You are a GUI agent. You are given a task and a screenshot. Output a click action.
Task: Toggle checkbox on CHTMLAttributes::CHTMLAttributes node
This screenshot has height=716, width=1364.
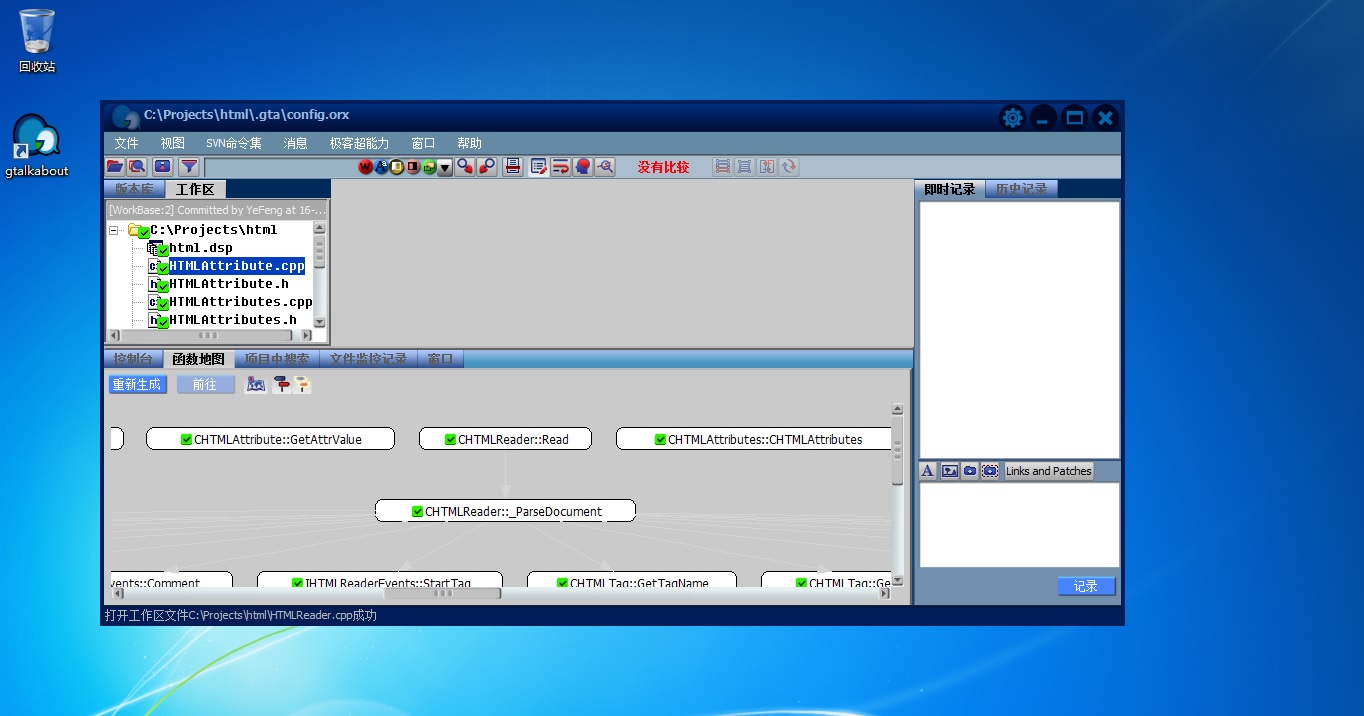[x=660, y=439]
